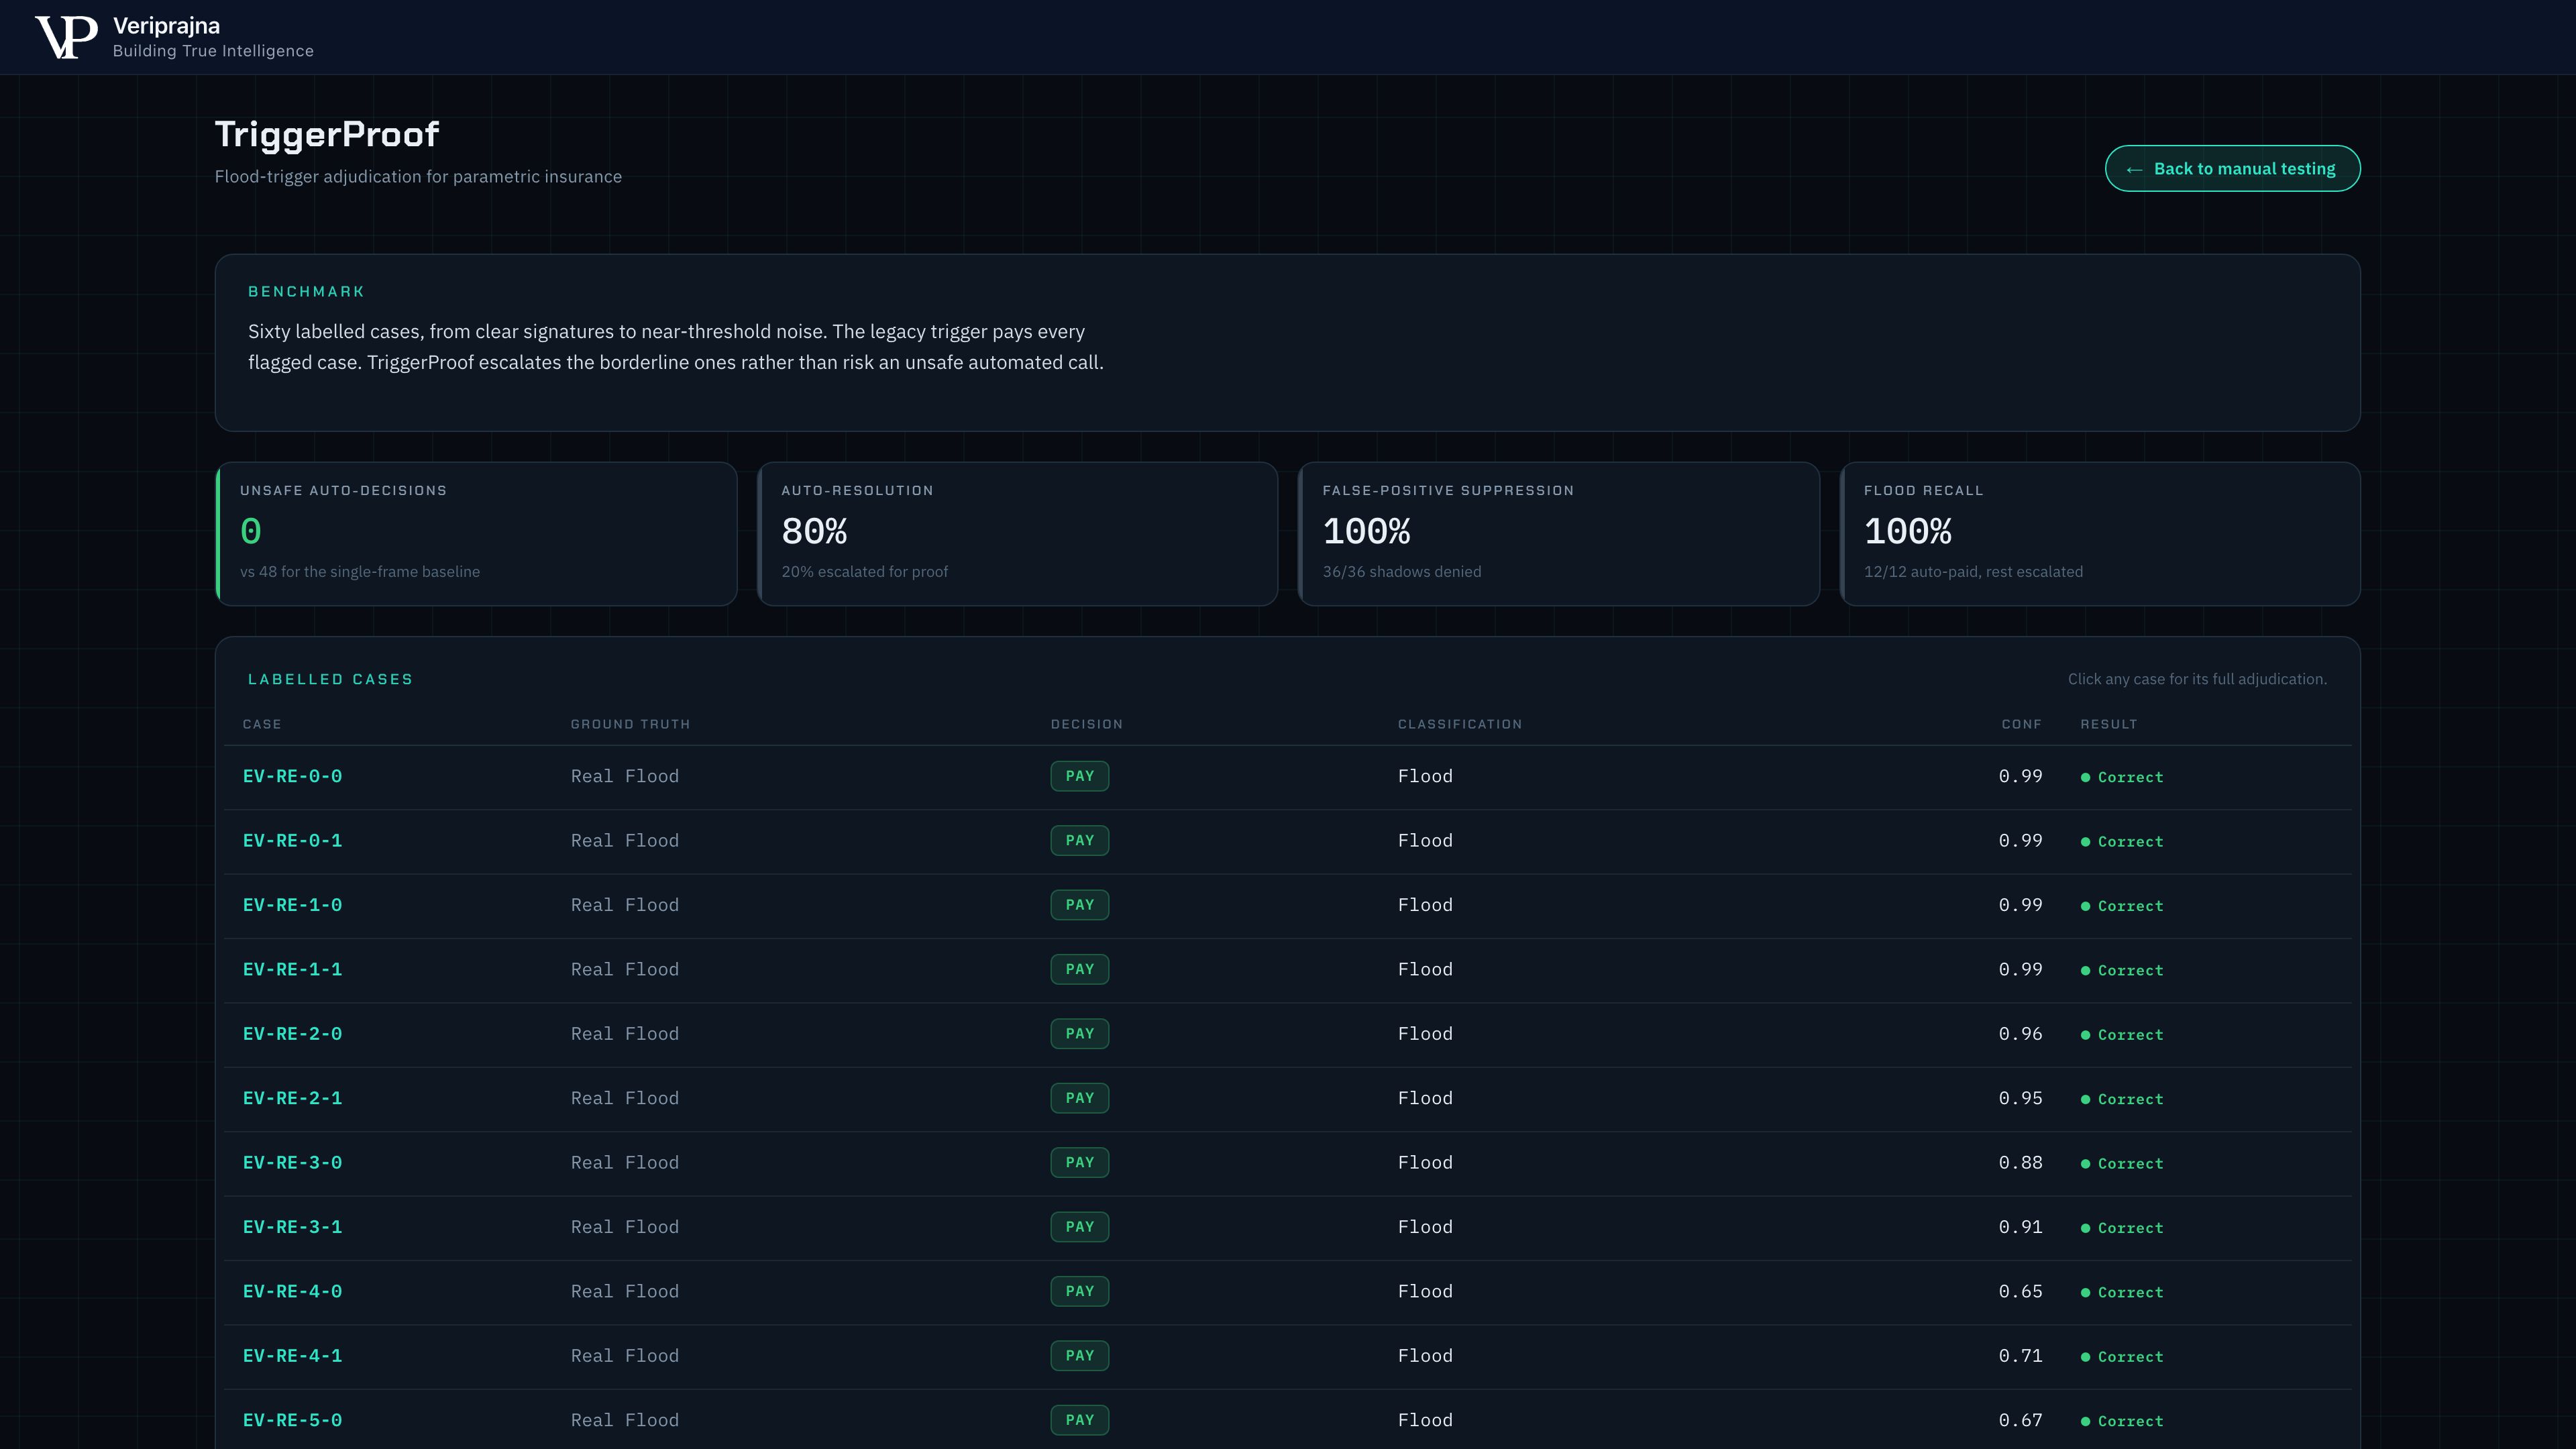Click the Benchmark section label
The width and height of the screenshot is (2576, 1449).
point(306,292)
